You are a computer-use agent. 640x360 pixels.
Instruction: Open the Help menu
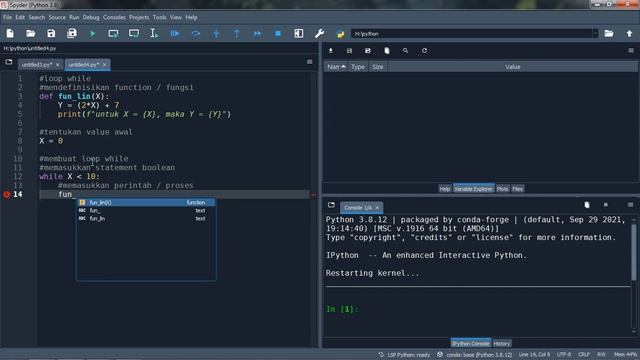coord(191,18)
